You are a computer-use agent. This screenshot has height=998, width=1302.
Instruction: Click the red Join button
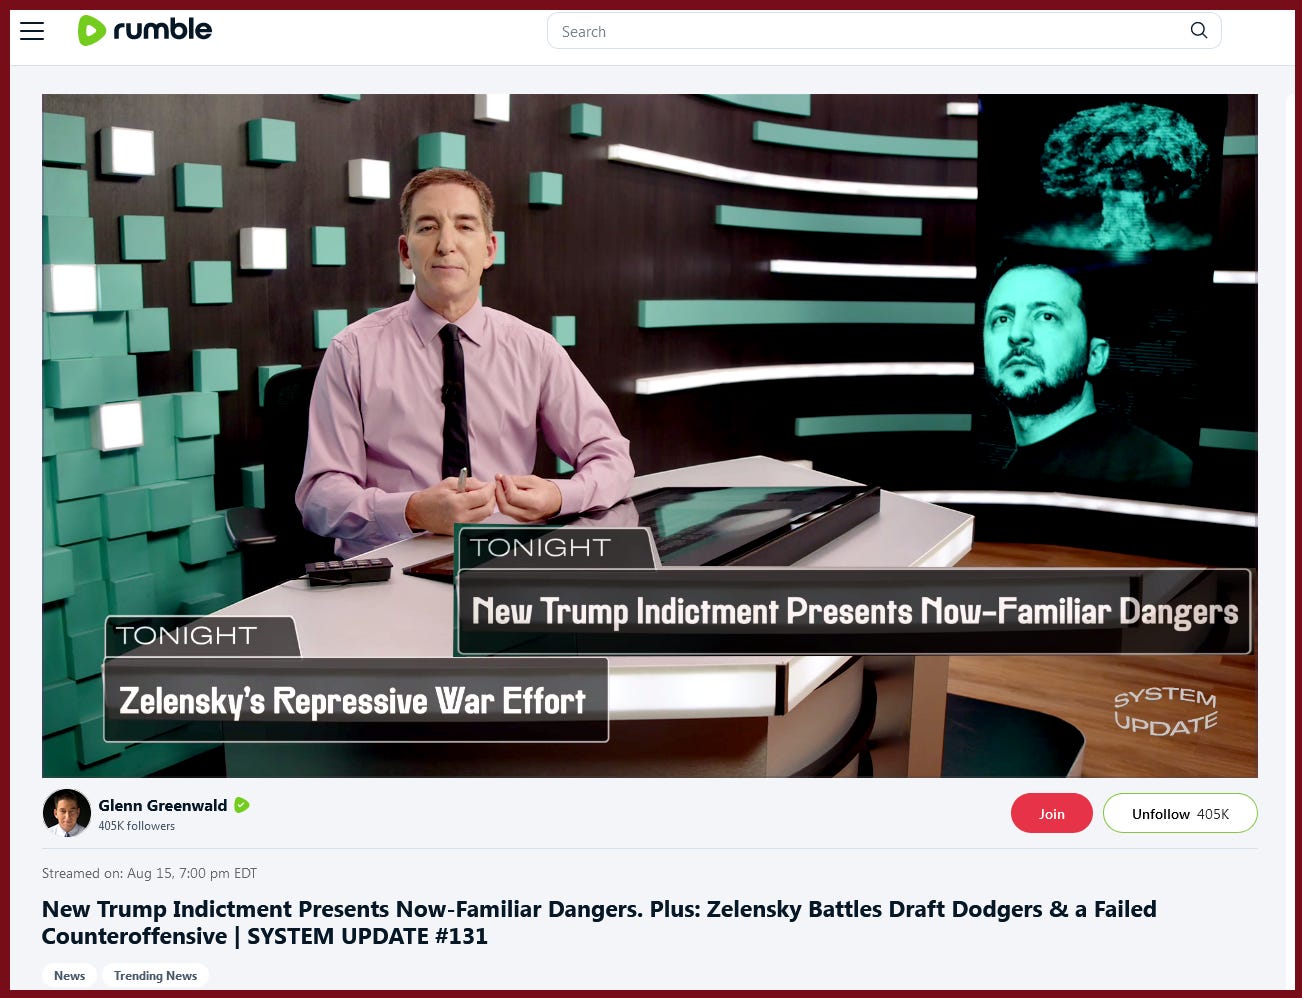pos(1051,813)
